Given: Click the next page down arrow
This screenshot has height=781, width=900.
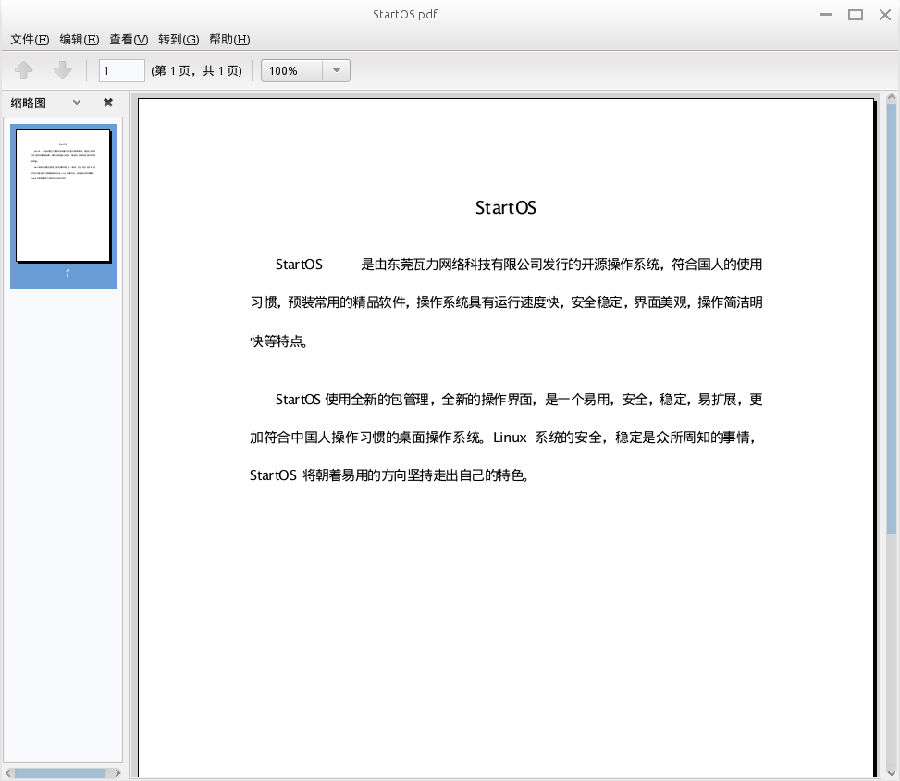Looking at the screenshot, I should (62, 70).
